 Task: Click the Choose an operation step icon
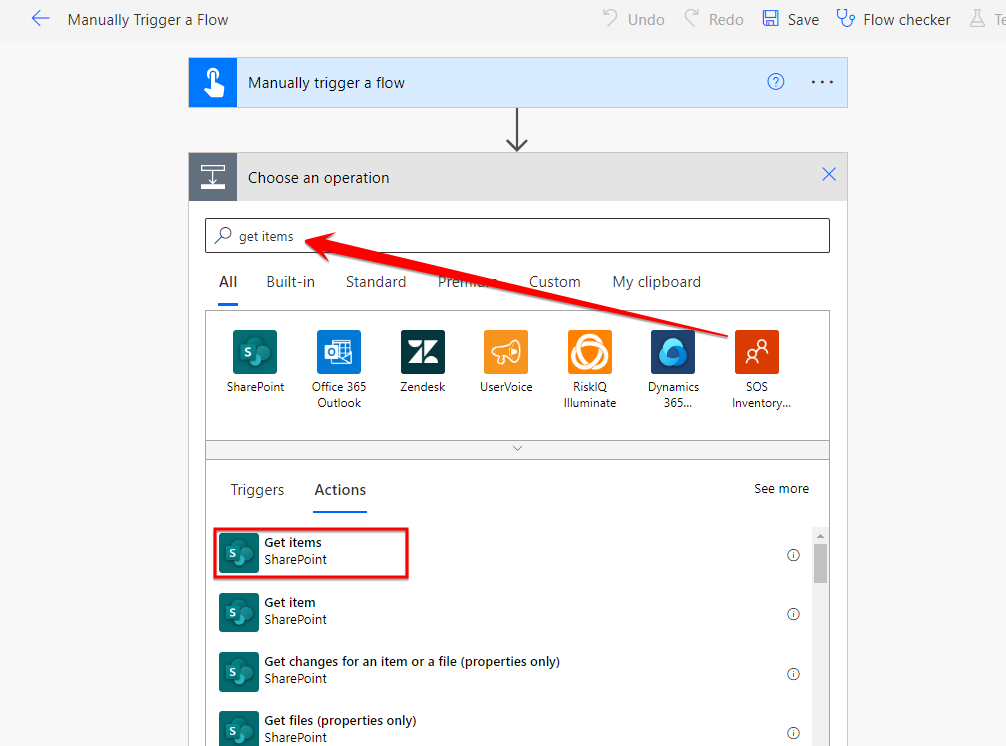tap(213, 177)
